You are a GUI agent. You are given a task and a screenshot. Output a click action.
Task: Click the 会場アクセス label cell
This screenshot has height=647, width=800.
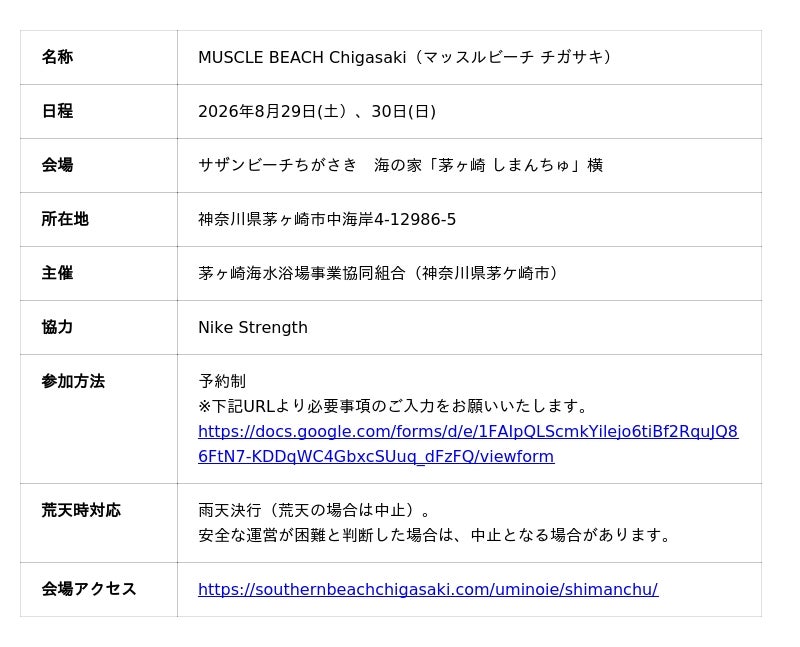[x=99, y=589]
